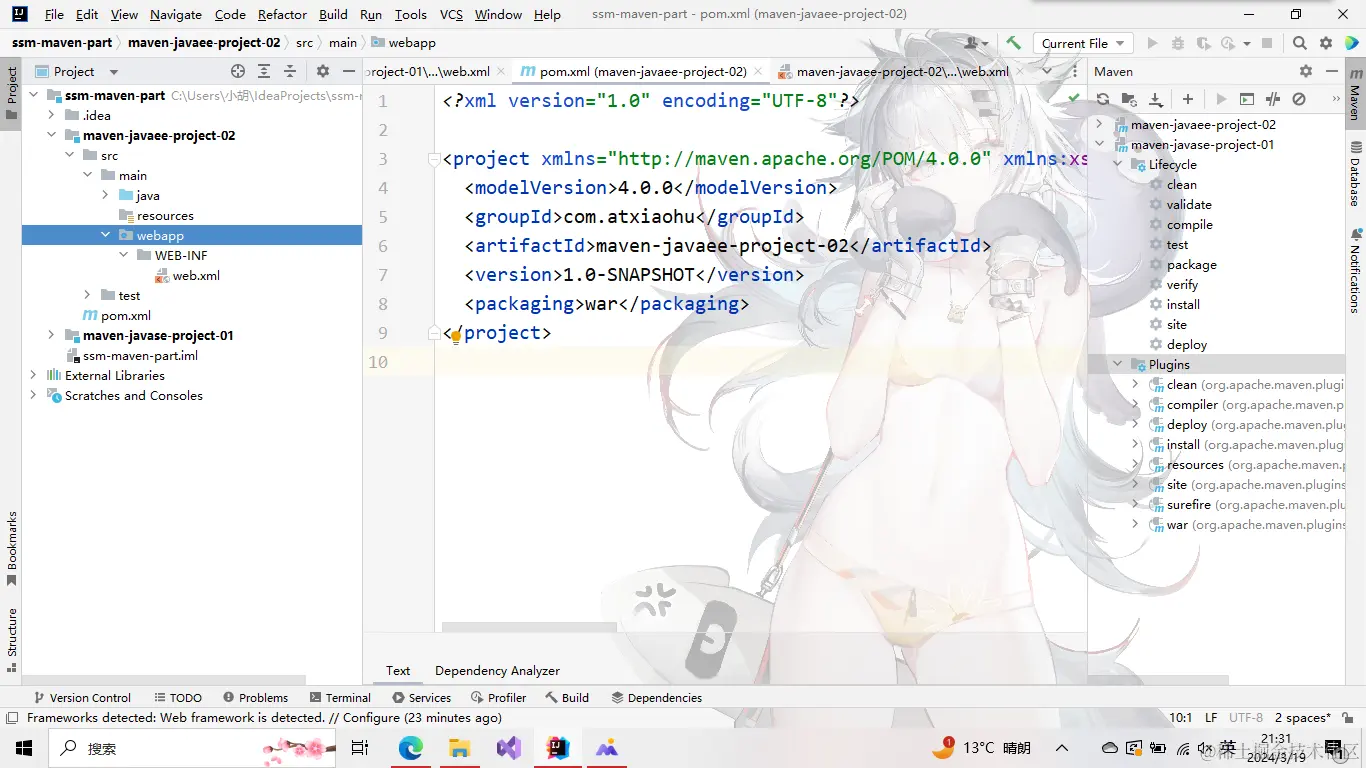Screen dimensions: 1366x768
Task: Open Microsoft Edge from Windows taskbar
Action: (x=410, y=747)
